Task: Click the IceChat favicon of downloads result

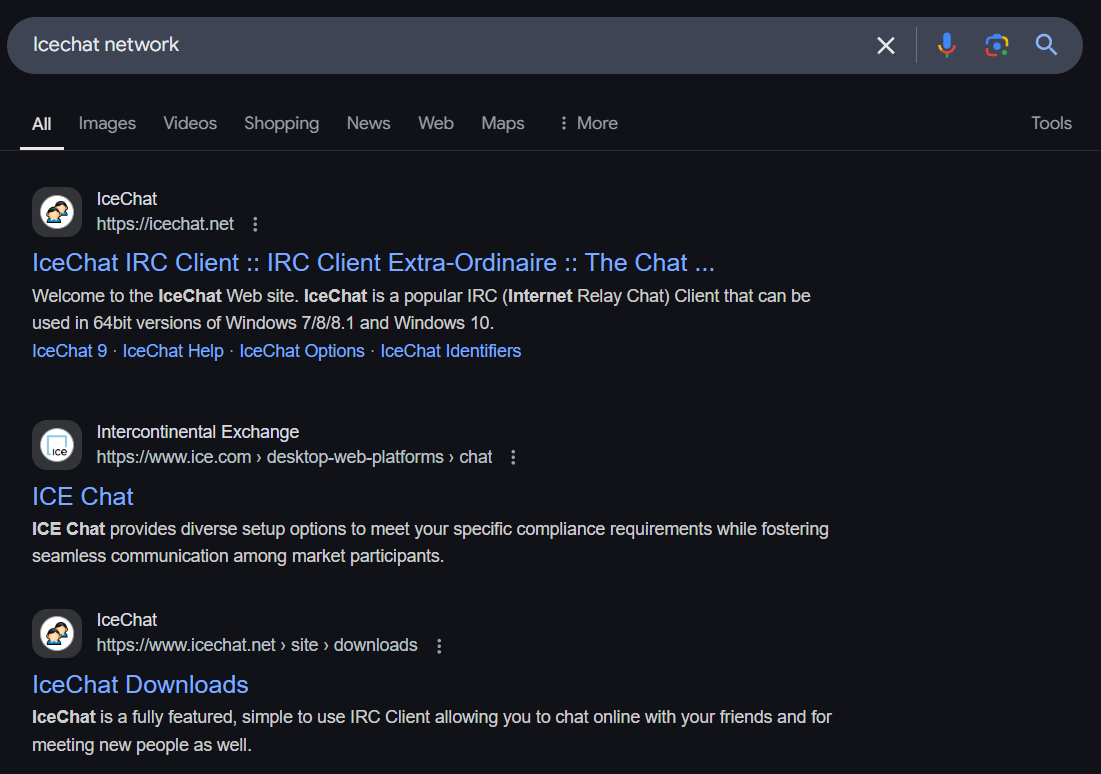Action: [57, 634]
